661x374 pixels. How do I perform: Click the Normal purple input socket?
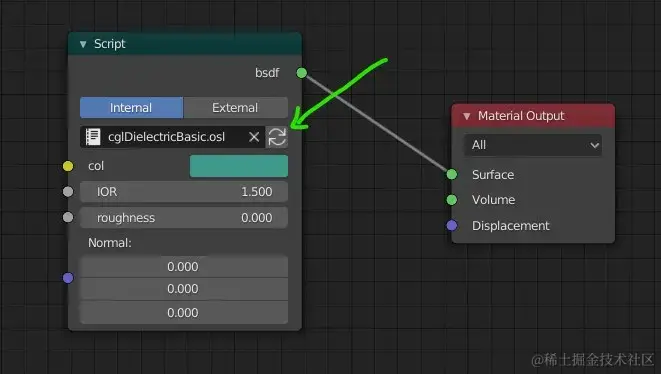pos(68,278)
